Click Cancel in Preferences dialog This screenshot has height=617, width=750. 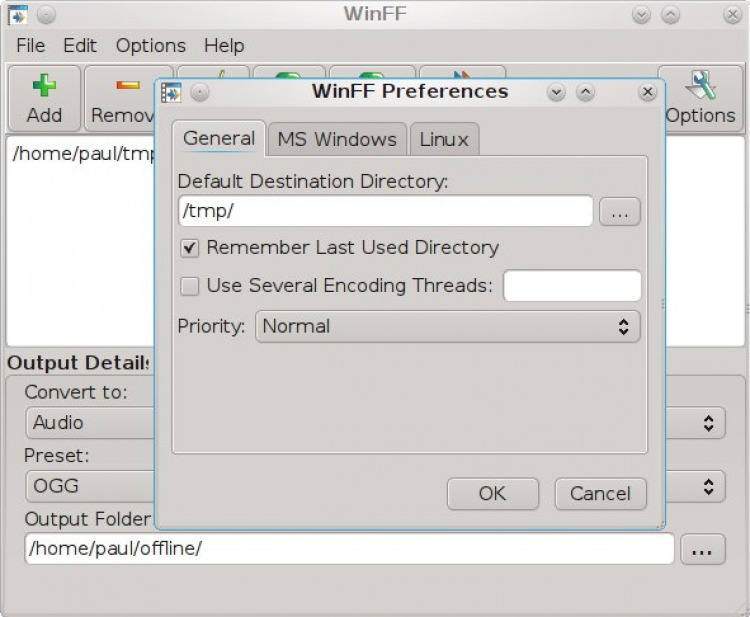(x=601, y=494)
